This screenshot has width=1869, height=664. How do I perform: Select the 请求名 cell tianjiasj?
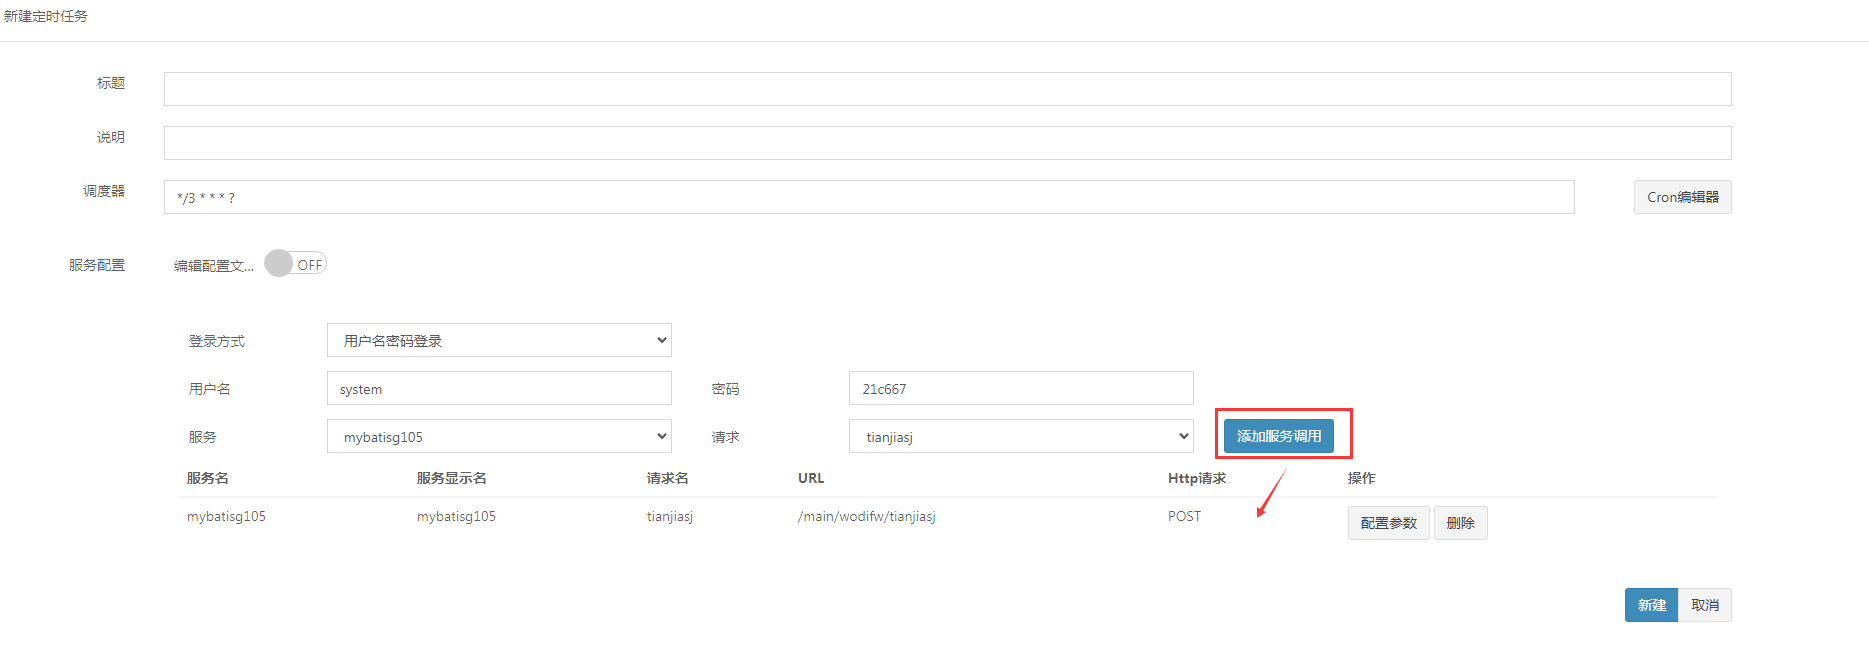tap(670, 516)
